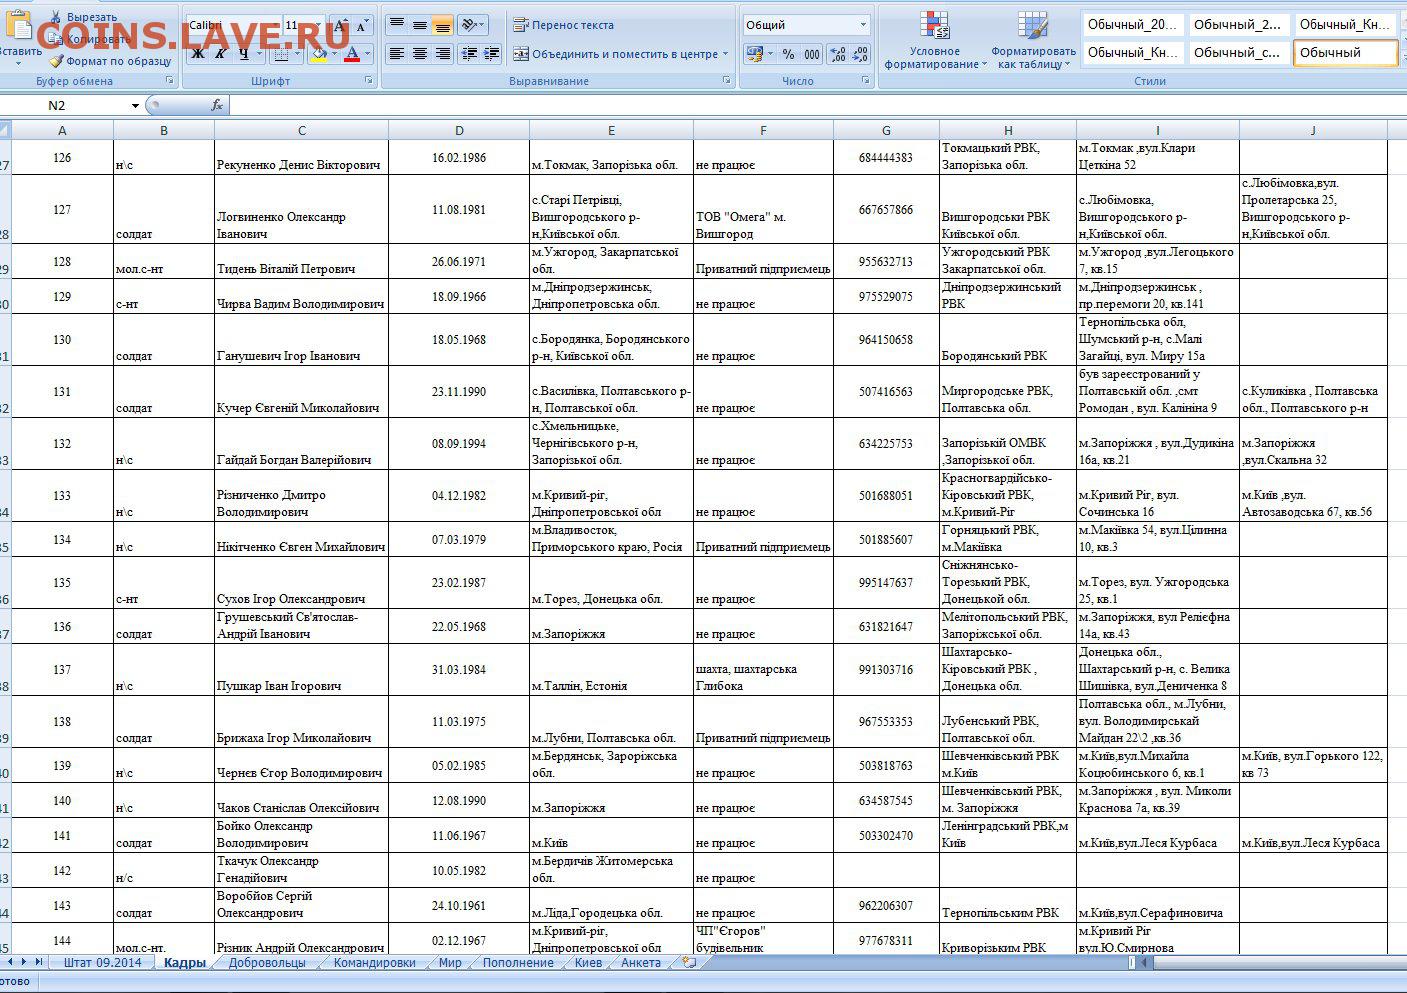Select column G header
Image resolution: width=1407 pixels, height=993 pixels.
886,130
